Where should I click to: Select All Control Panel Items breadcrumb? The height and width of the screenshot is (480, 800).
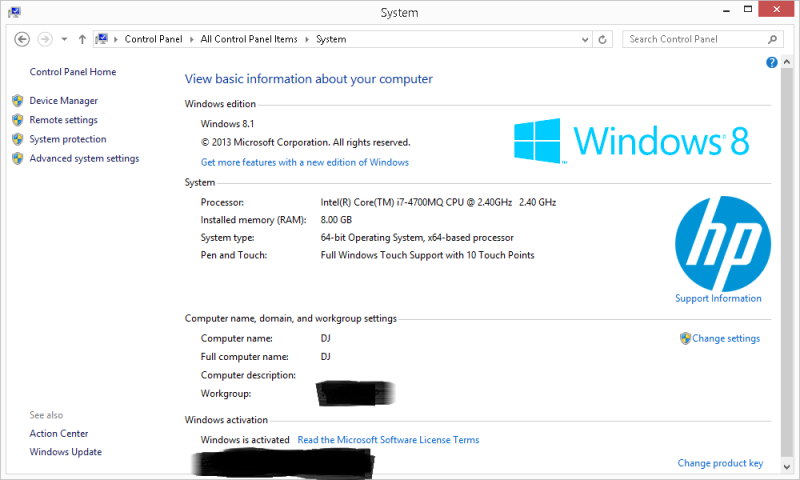pyautogui.click(x=249, y=39)
